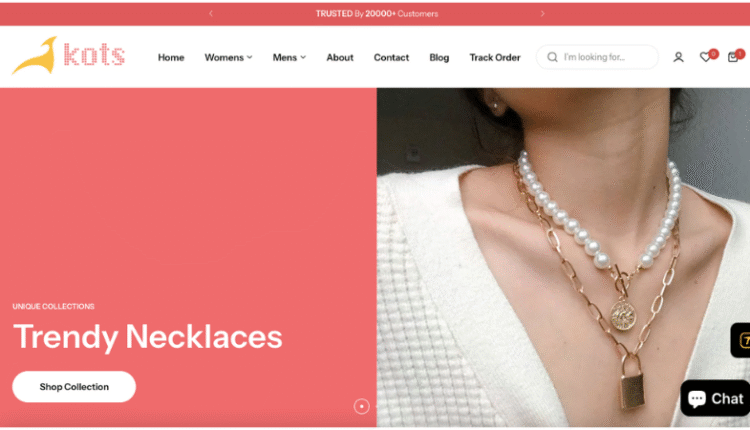
Task: Show next announcement with right arrow
Action: tap(542, 13)
